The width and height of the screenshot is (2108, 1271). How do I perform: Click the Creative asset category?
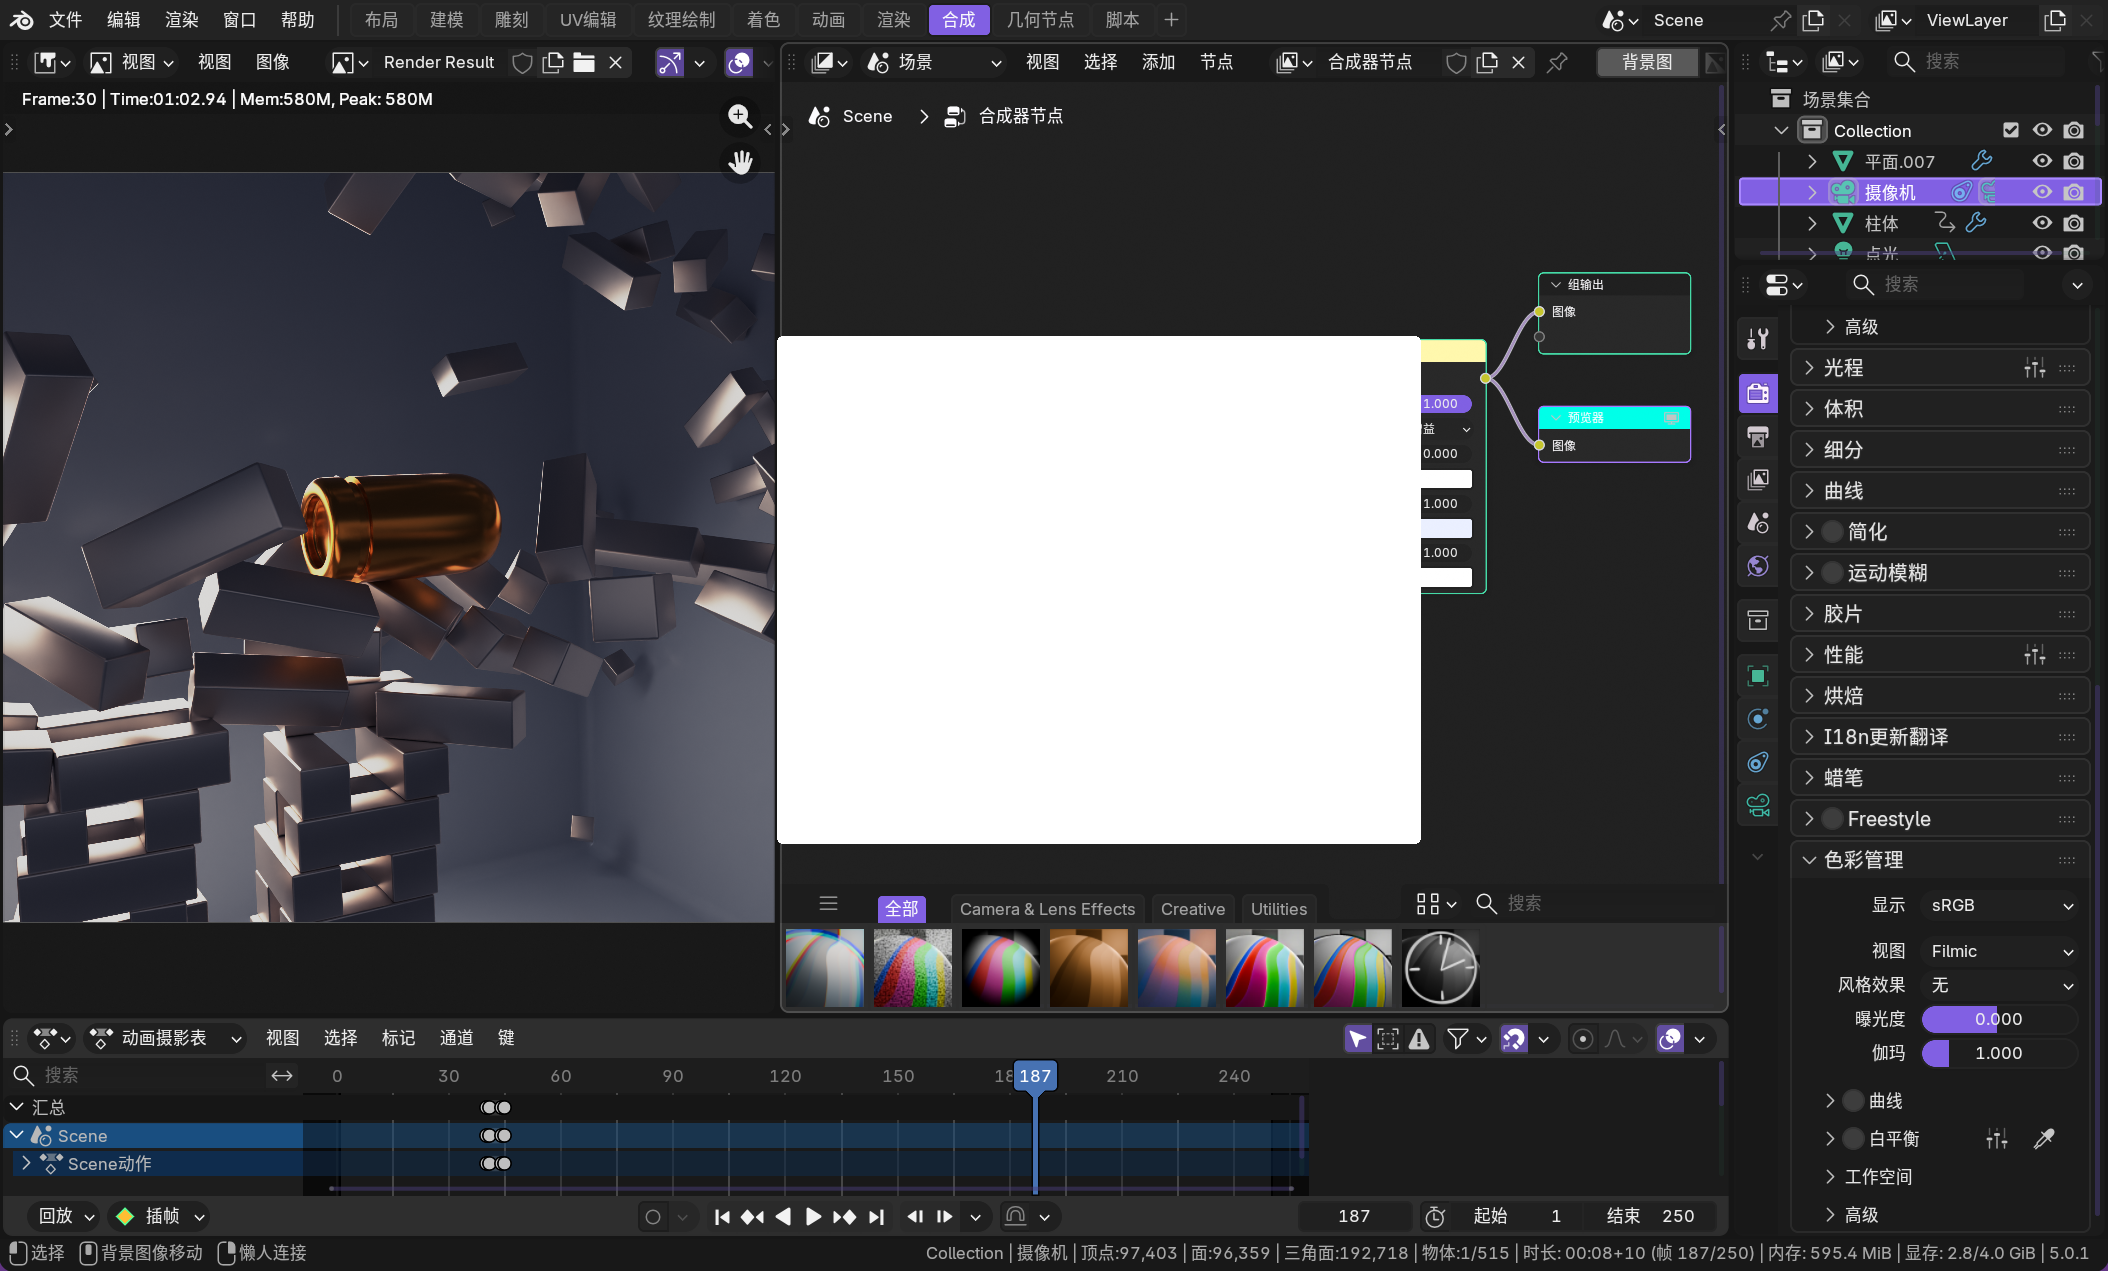click(x=1192, y=909)
